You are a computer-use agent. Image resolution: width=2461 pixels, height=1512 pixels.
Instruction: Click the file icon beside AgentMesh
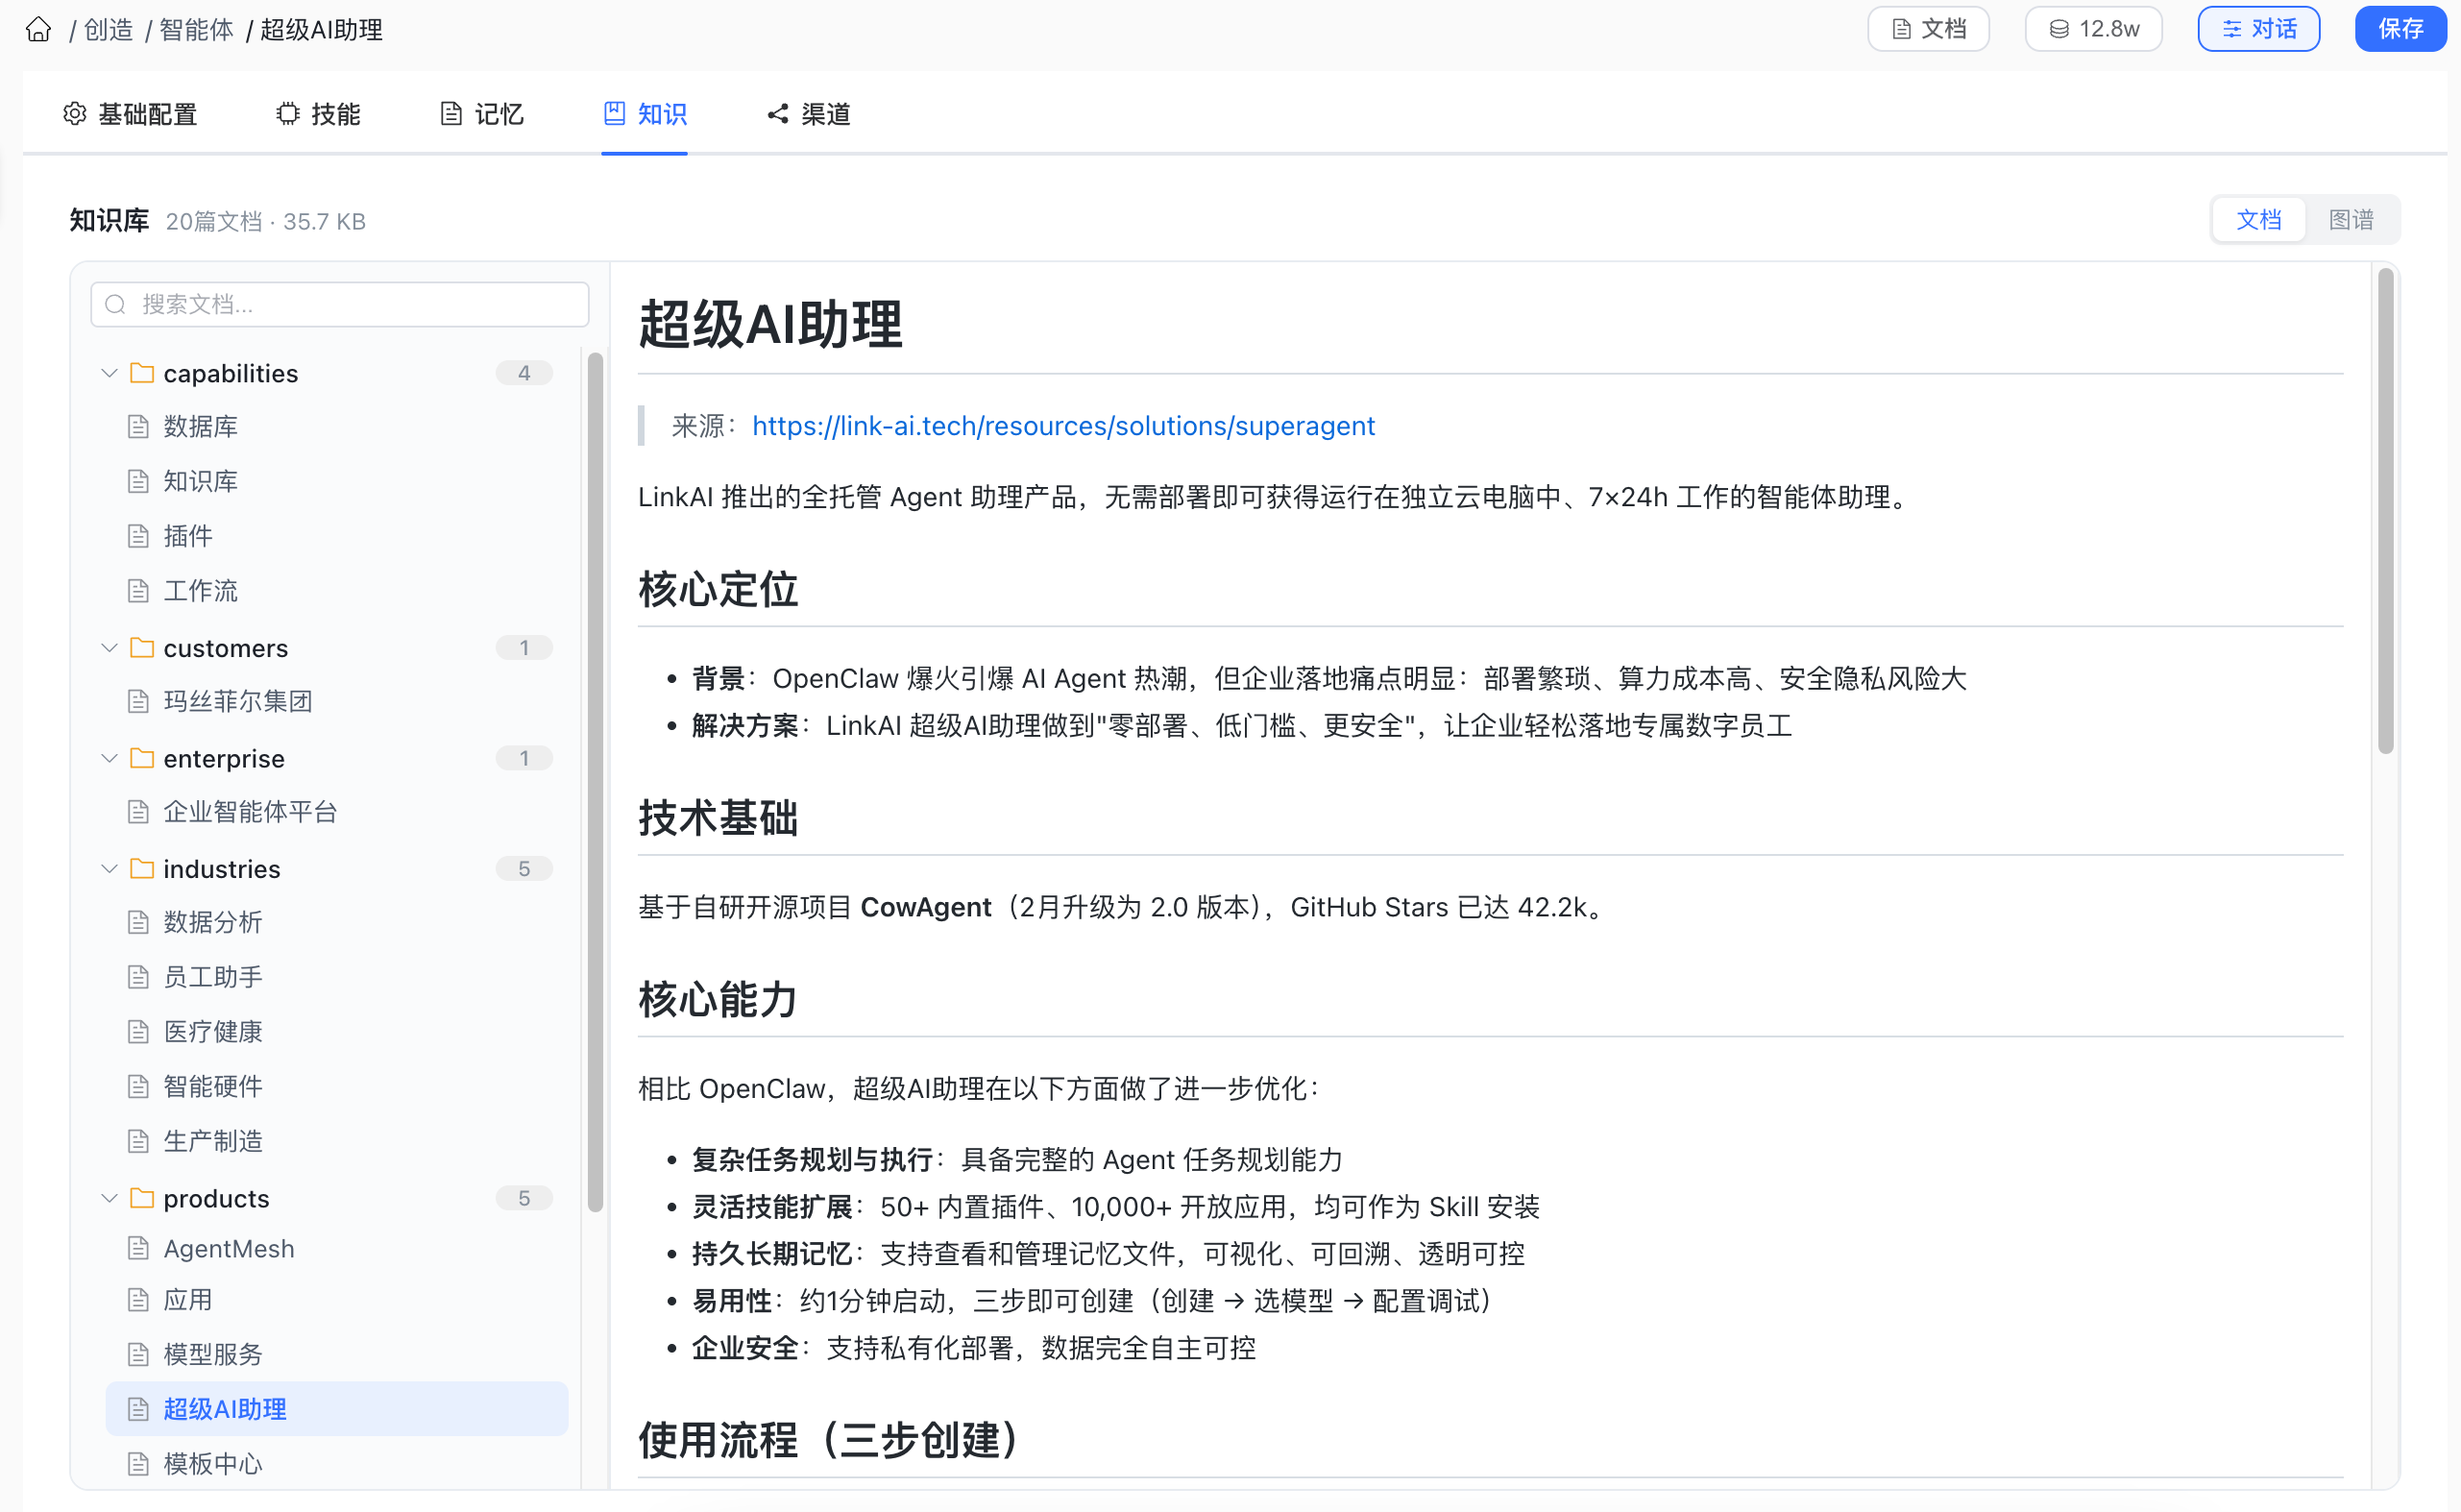click(x=138, y=1248)
